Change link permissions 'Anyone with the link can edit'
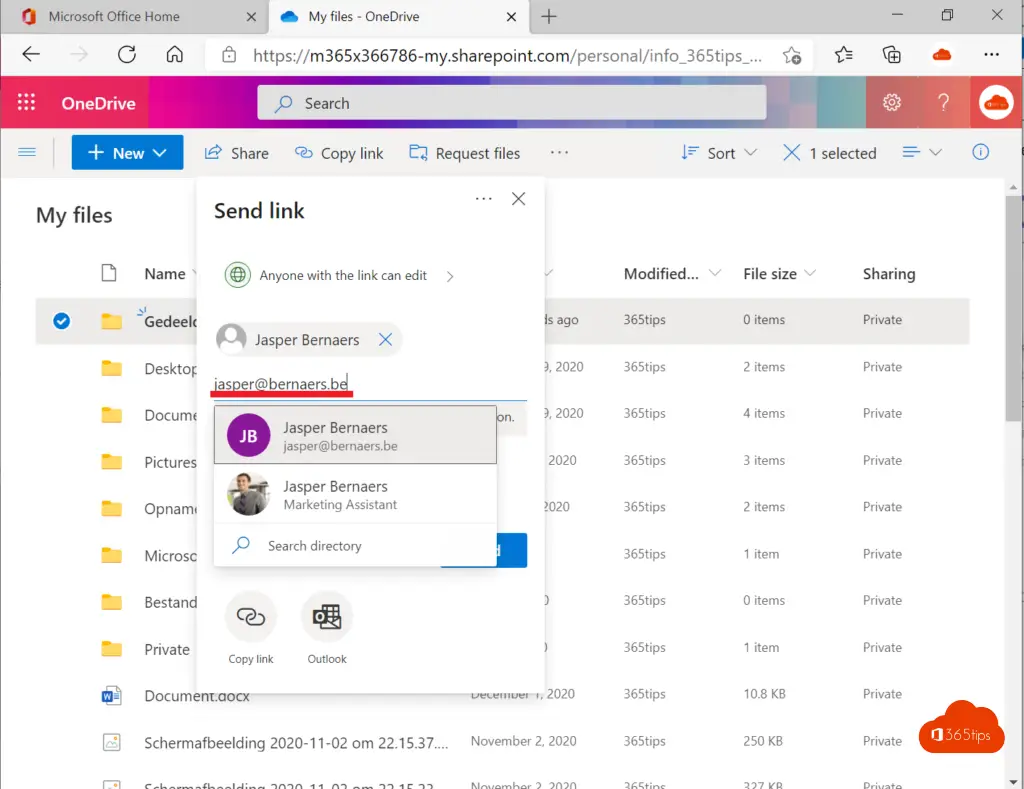The image size is (1024, 789). click(x=340, y=276)
